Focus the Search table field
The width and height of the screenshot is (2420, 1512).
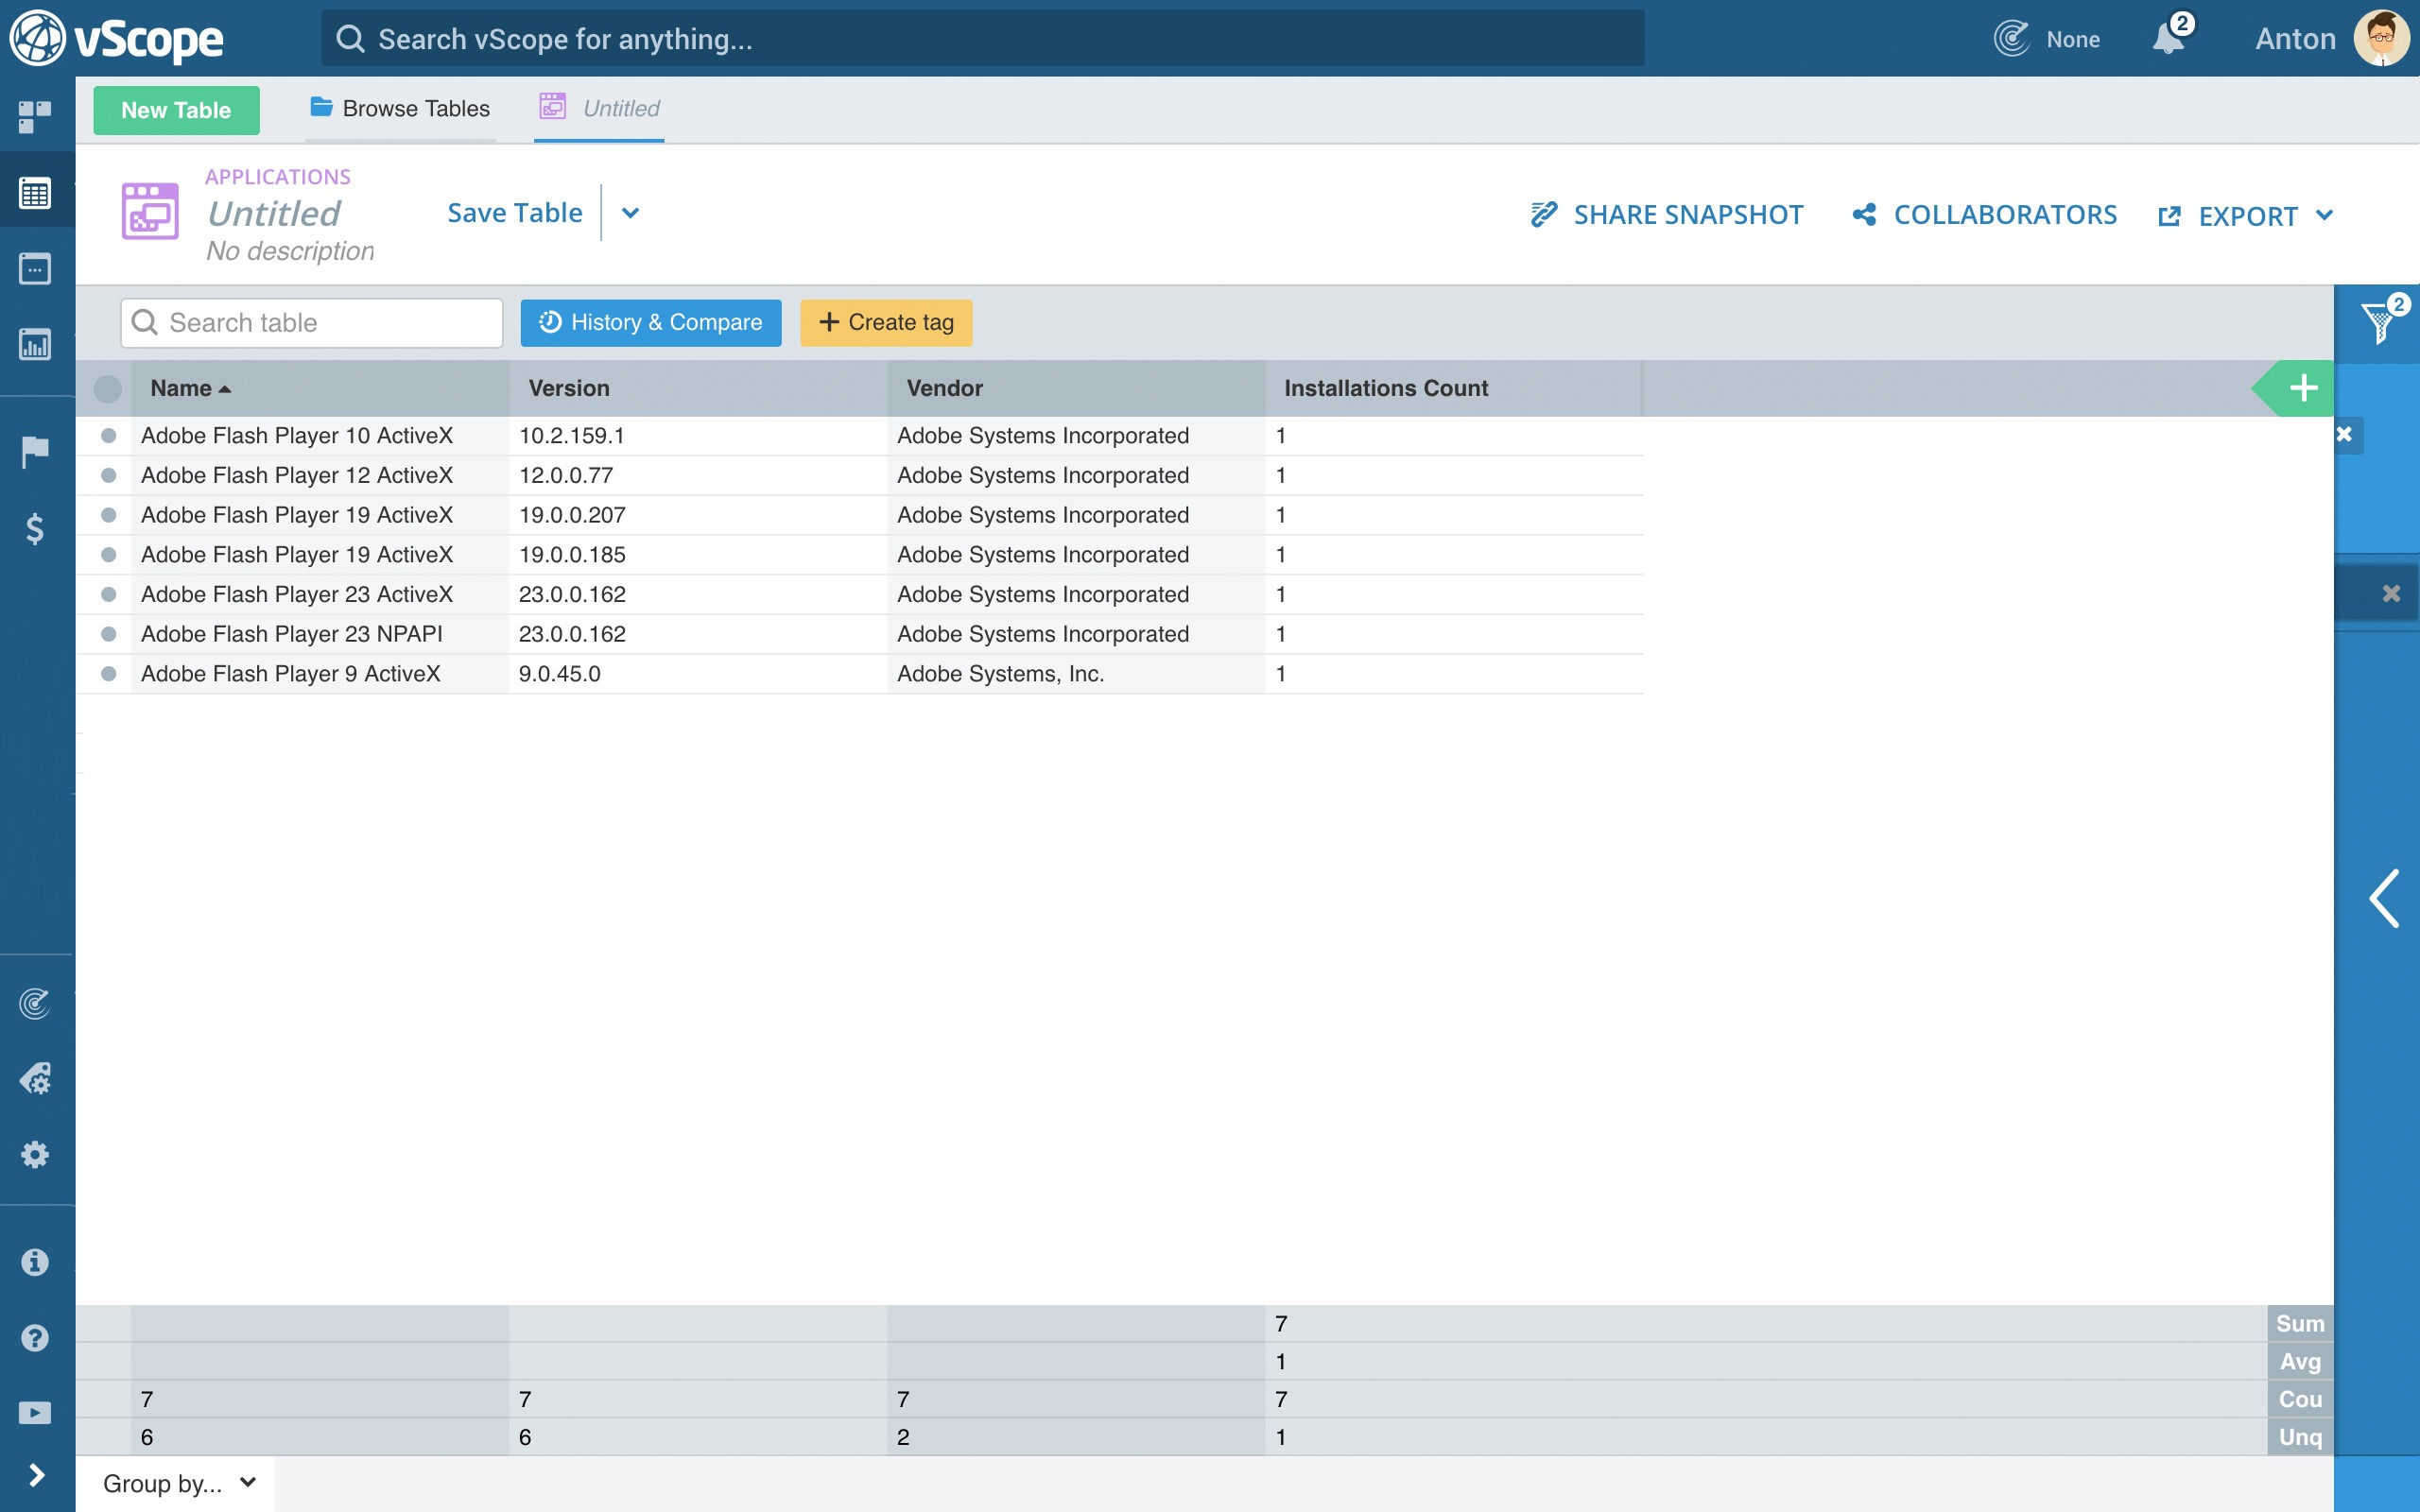[x=311, y=322]
